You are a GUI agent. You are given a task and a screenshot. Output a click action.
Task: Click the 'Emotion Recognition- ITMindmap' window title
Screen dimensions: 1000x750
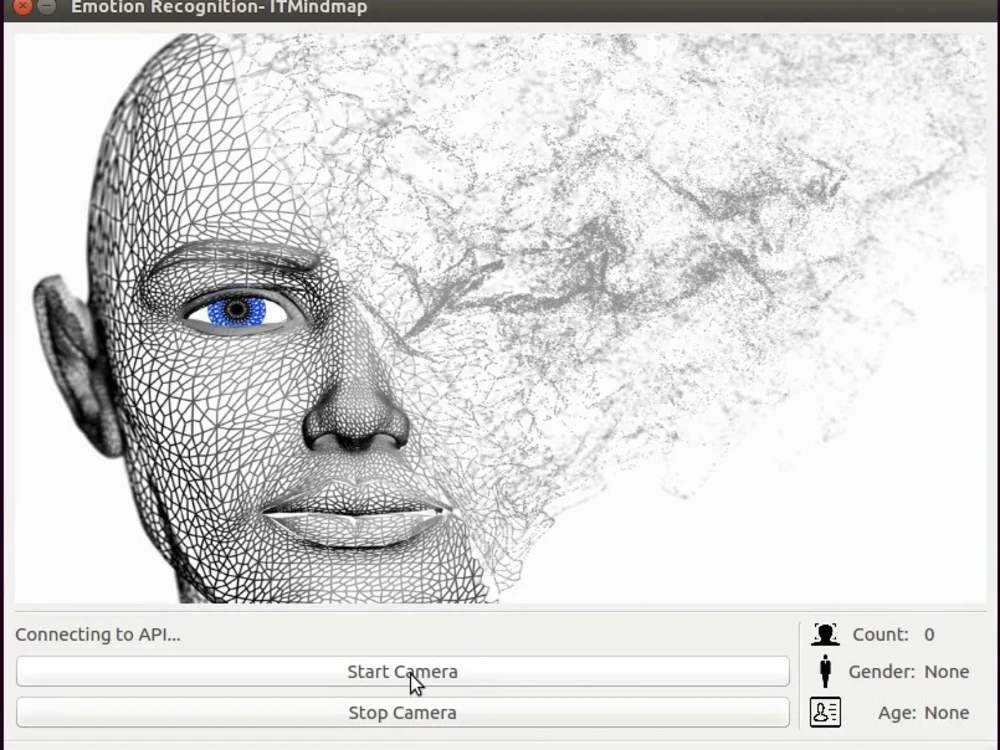(219, 8)
